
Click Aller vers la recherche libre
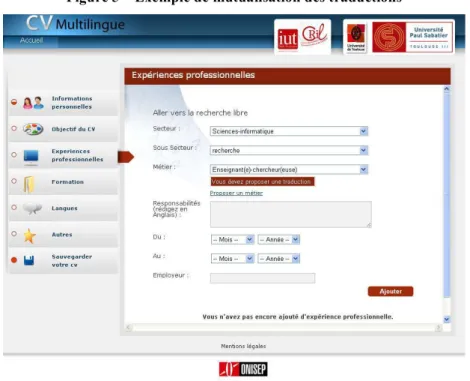pyautogui.click(x=200, y=113)
